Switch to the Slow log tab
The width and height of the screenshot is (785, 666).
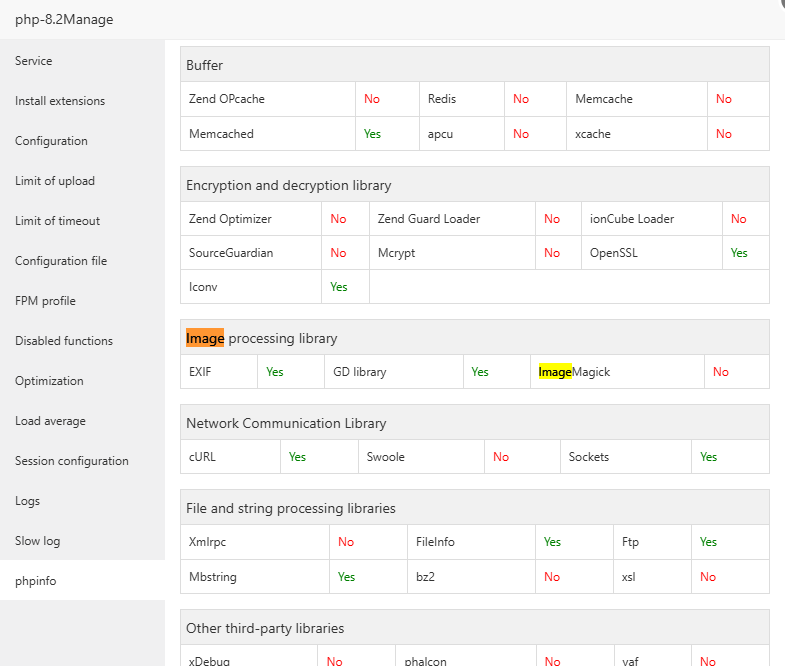click(37, 541)
